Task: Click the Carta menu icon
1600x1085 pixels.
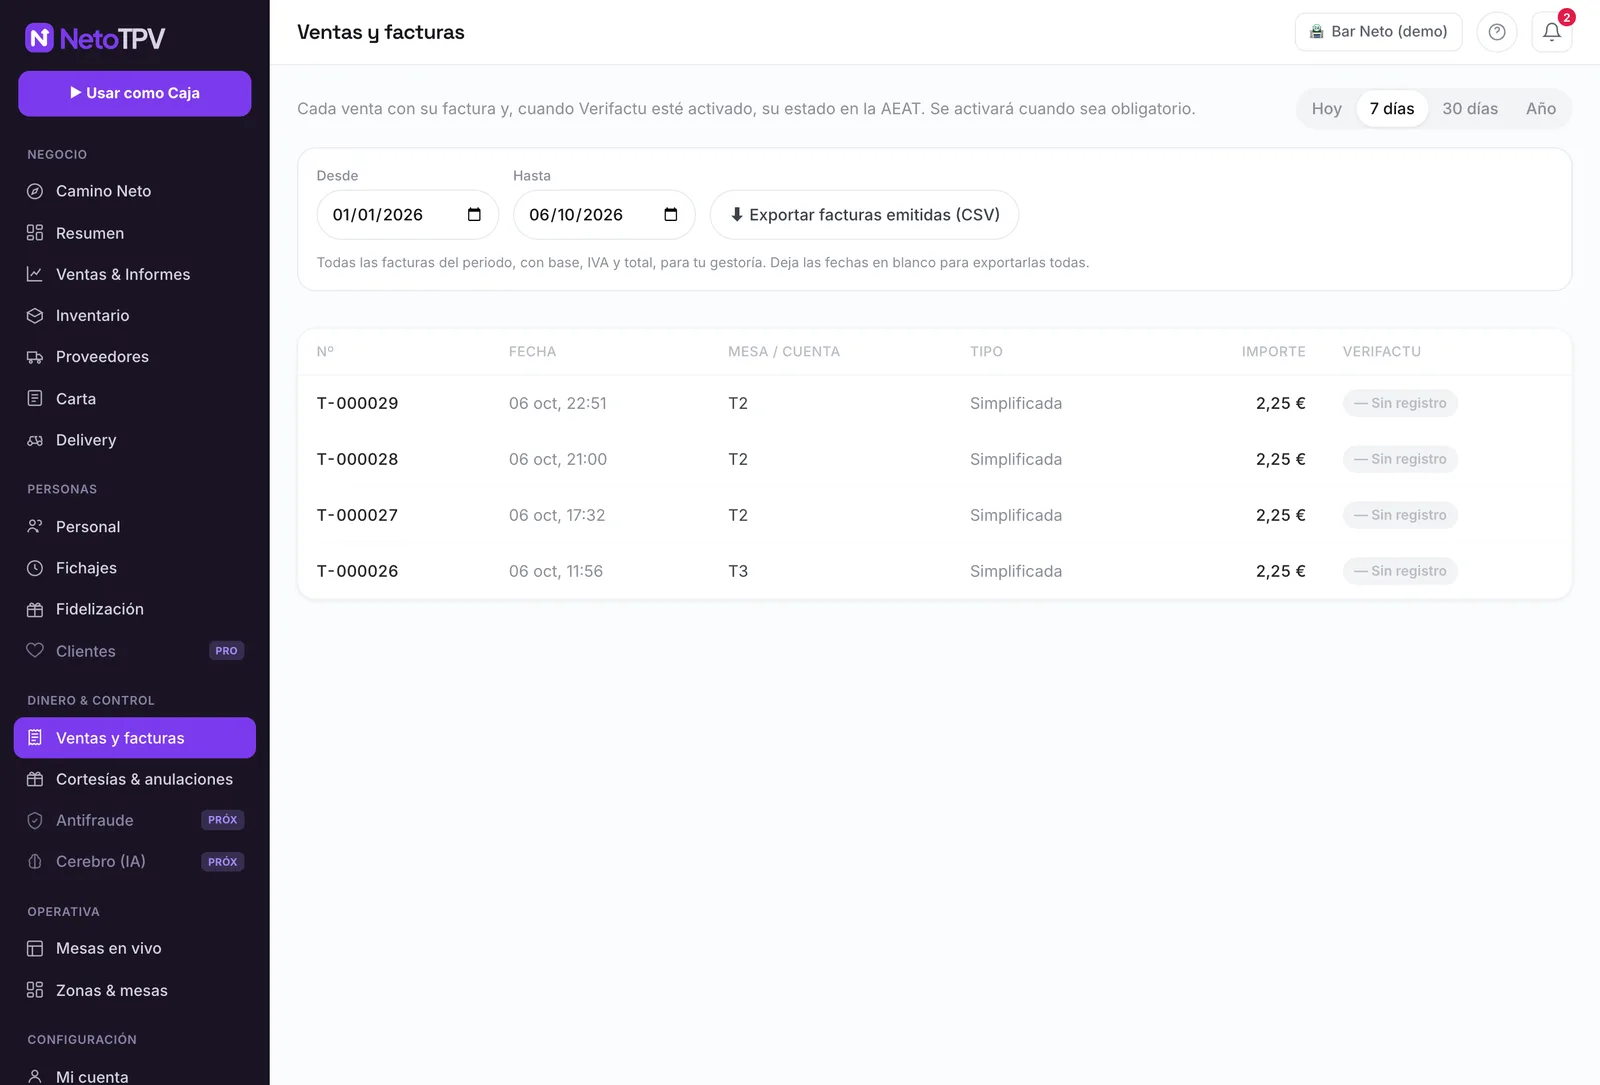Action: click(35, 398)
